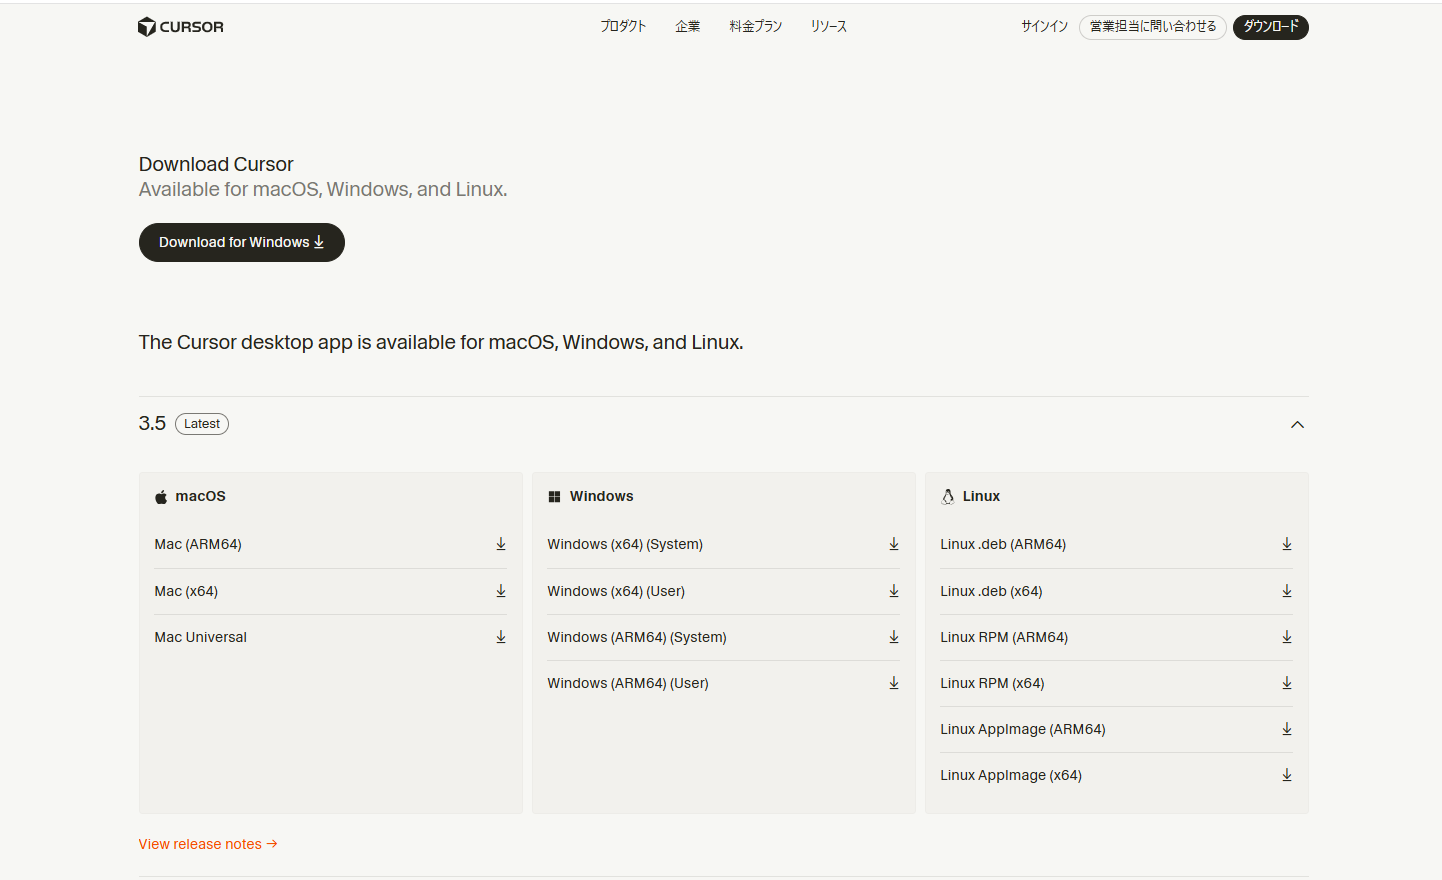
Task: Click the Windows (x64) (System) label
Action: pos(625,544)
